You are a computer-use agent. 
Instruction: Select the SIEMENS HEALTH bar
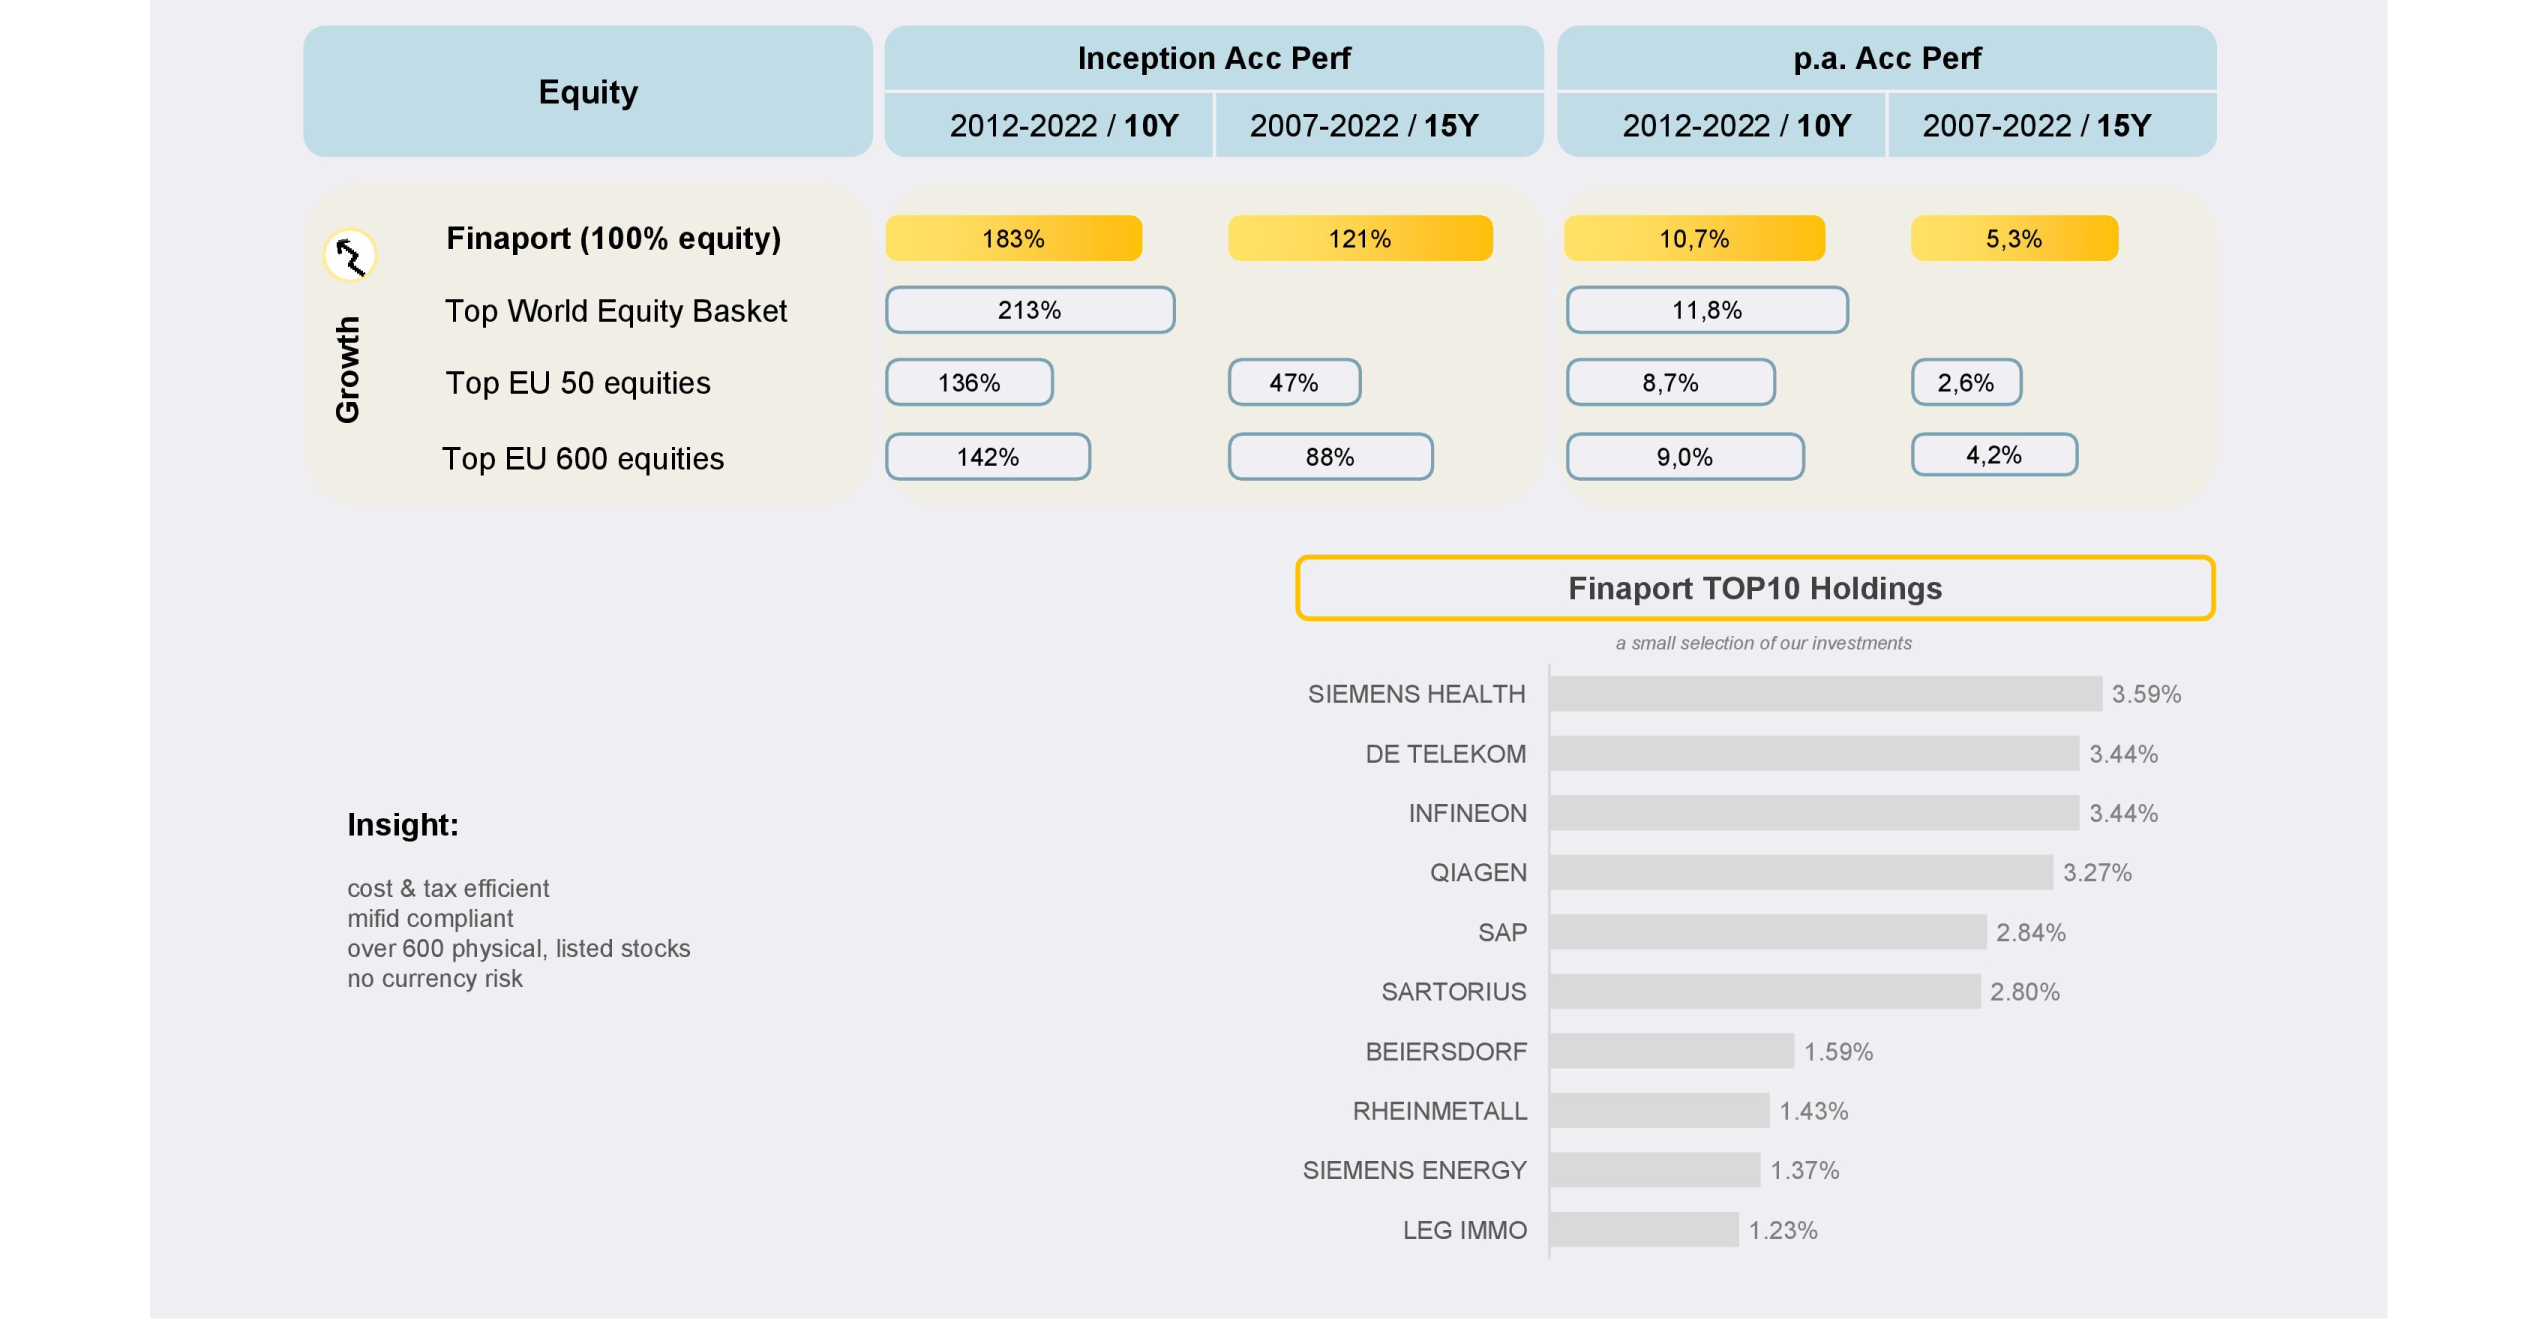coord(1825,694)
